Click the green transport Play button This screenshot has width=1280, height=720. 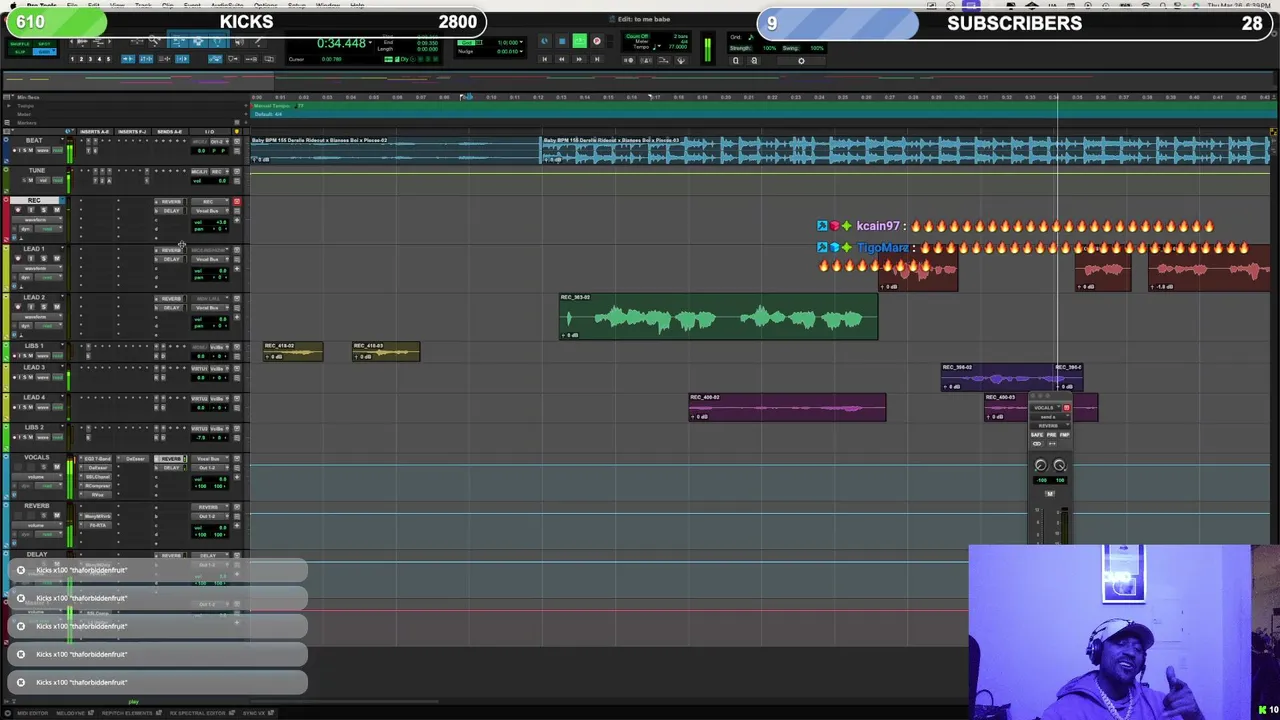click(579, 41)
